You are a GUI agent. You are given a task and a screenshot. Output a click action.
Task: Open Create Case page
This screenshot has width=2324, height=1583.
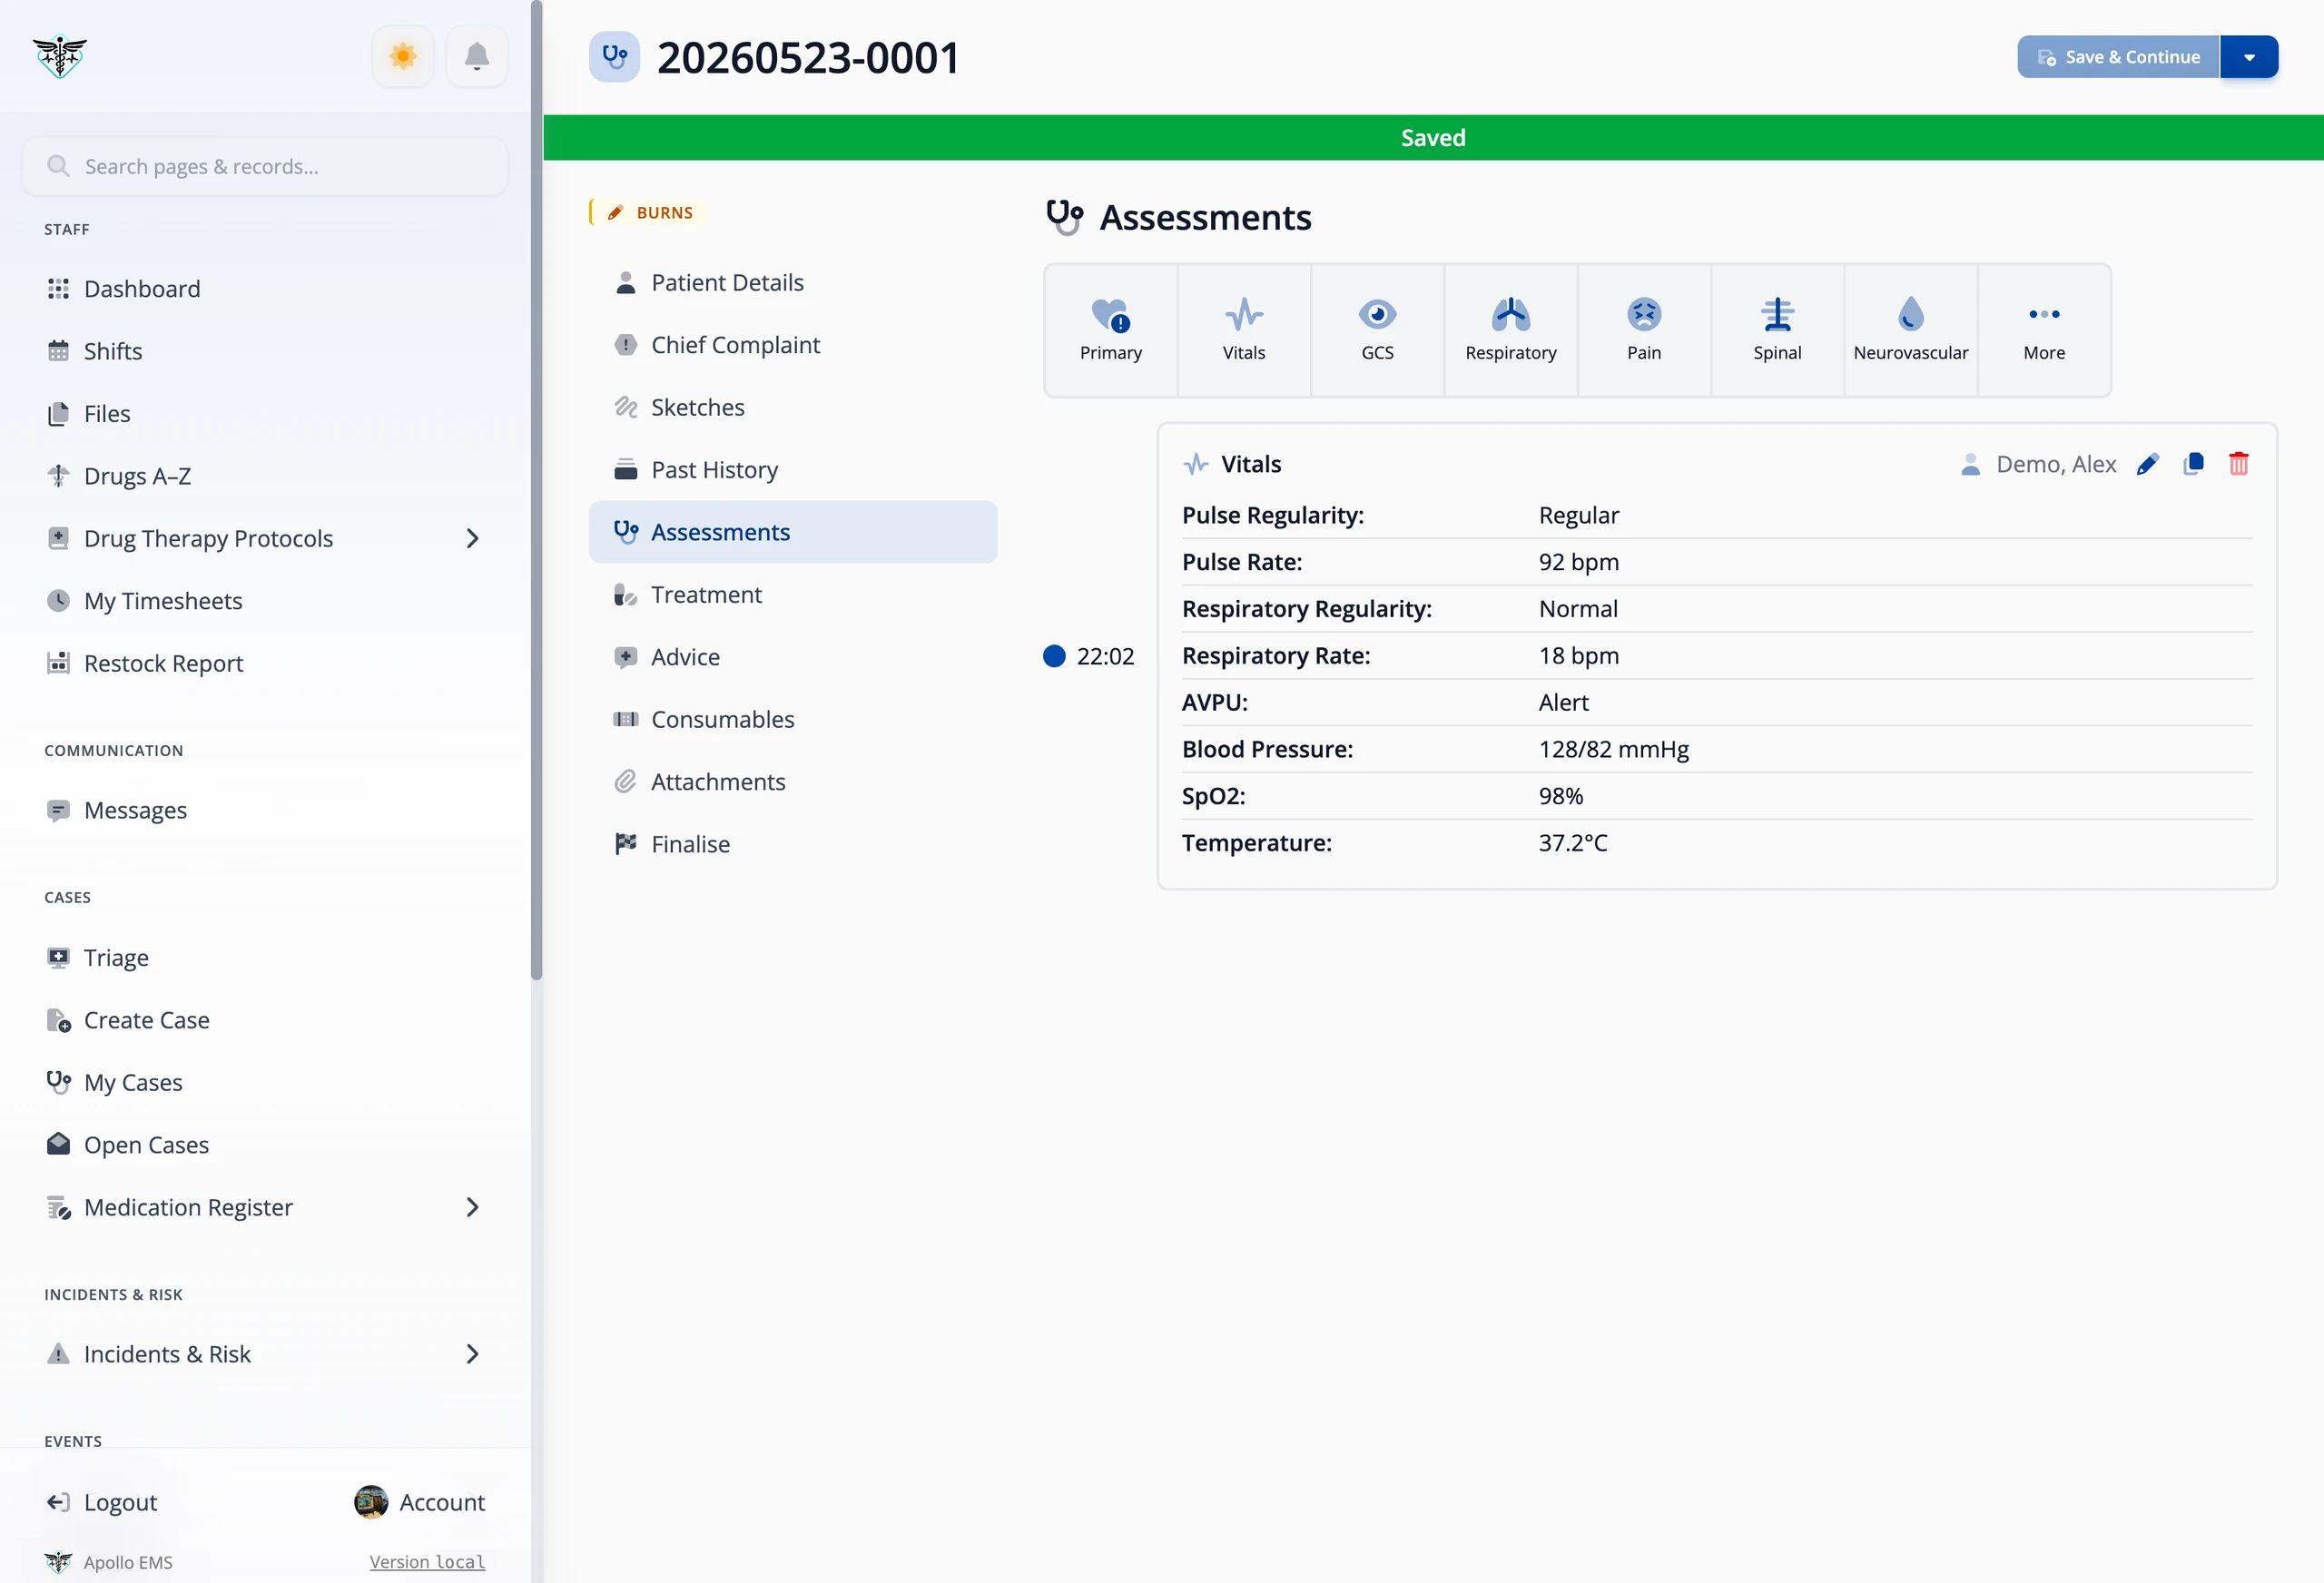coord(265,1020)
